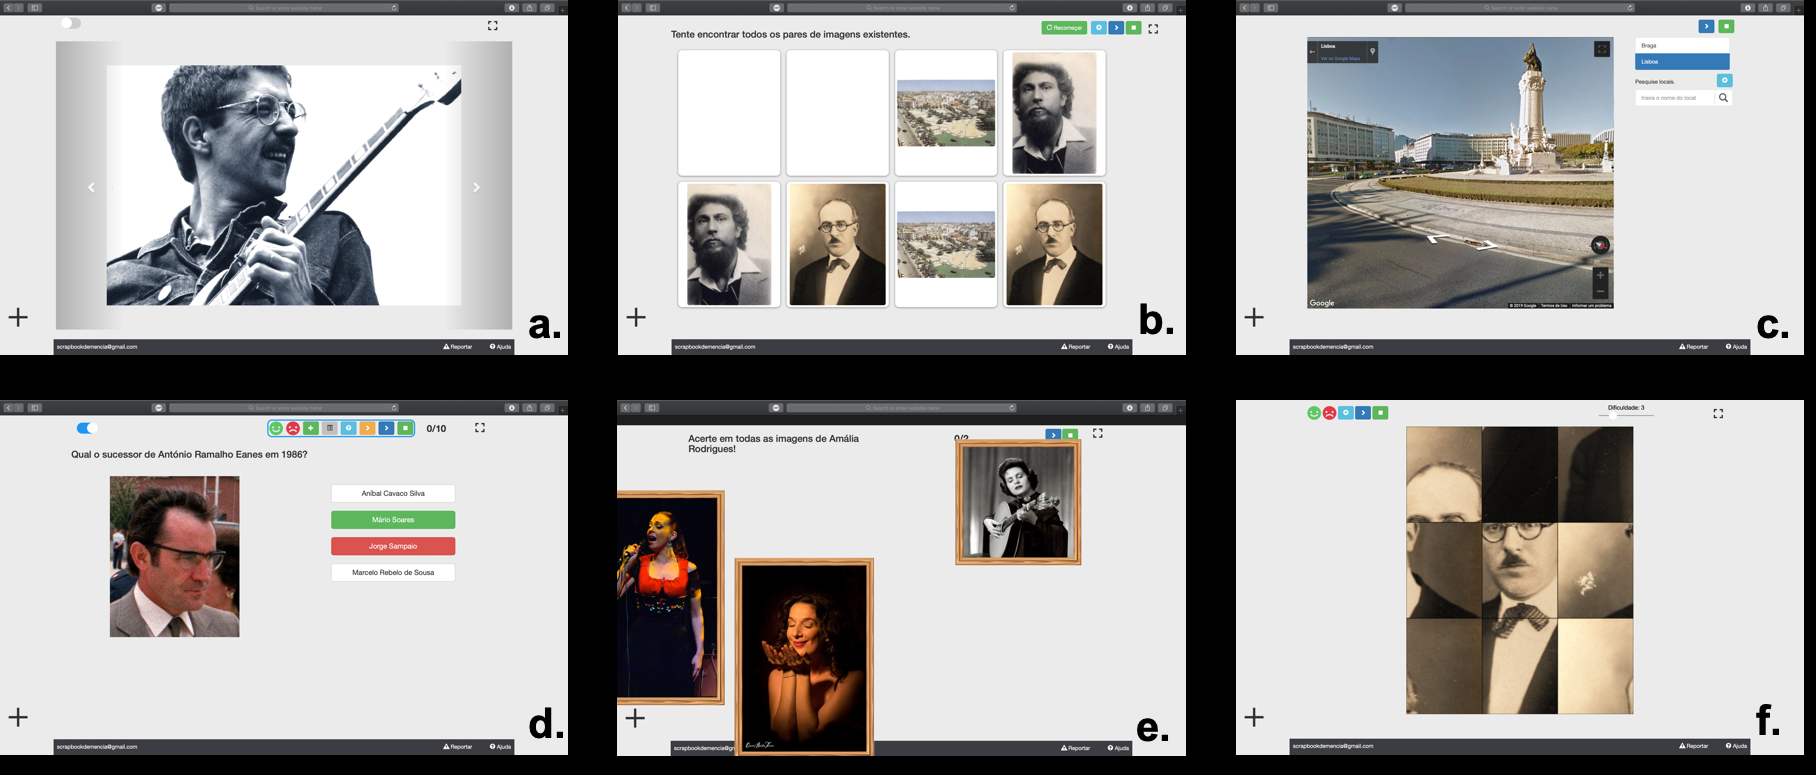Open Ver no Google Maps link

pyautogui.click(x=1340, y=58)
